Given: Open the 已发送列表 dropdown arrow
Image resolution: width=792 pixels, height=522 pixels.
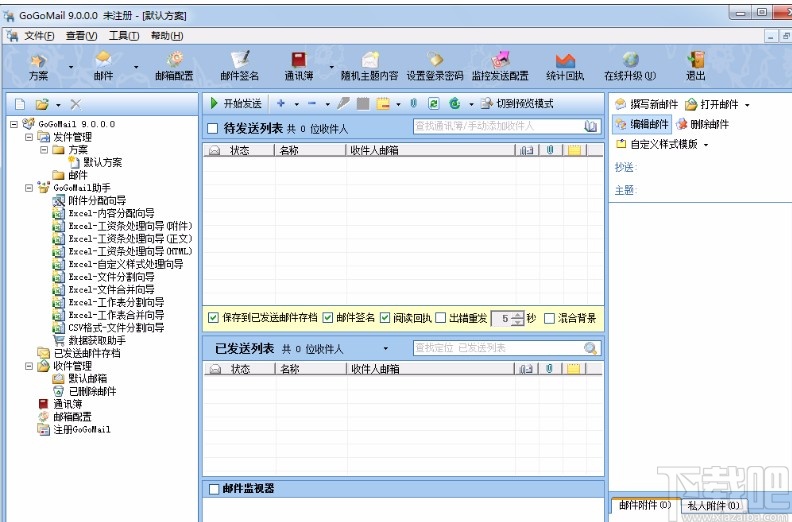Looking at the screenshot, I should click(x=385, y=348).
